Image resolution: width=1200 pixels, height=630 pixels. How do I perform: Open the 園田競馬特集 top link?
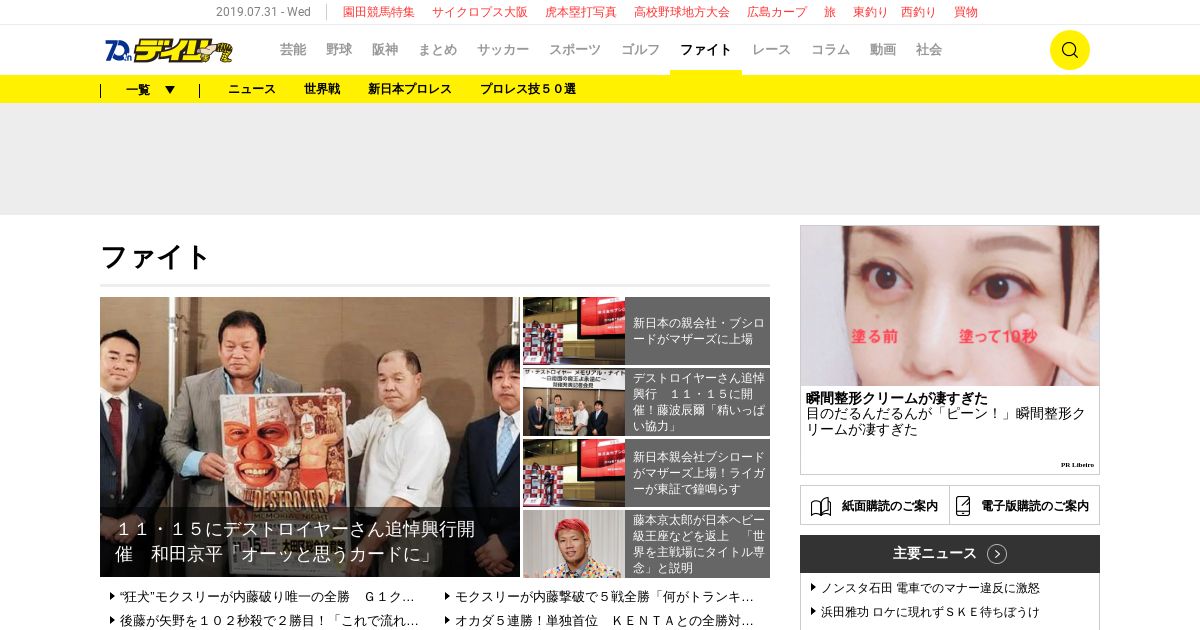click(379, 12)
